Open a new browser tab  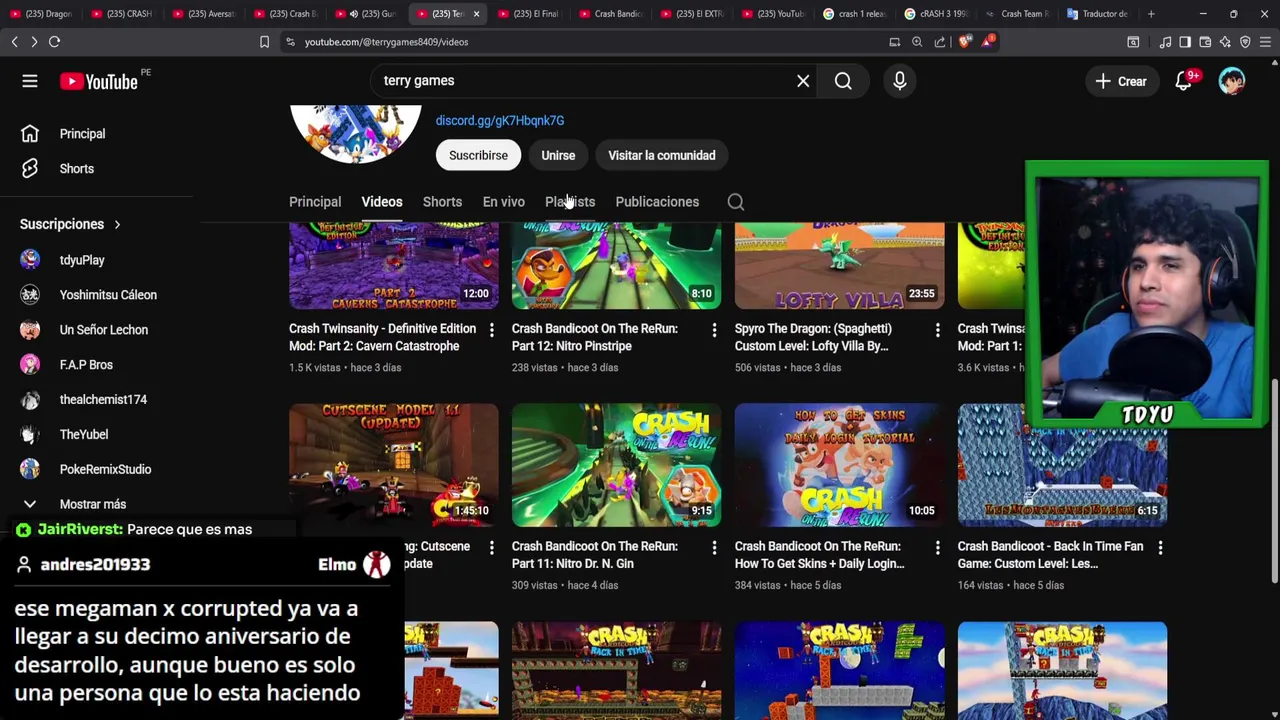1151,14
